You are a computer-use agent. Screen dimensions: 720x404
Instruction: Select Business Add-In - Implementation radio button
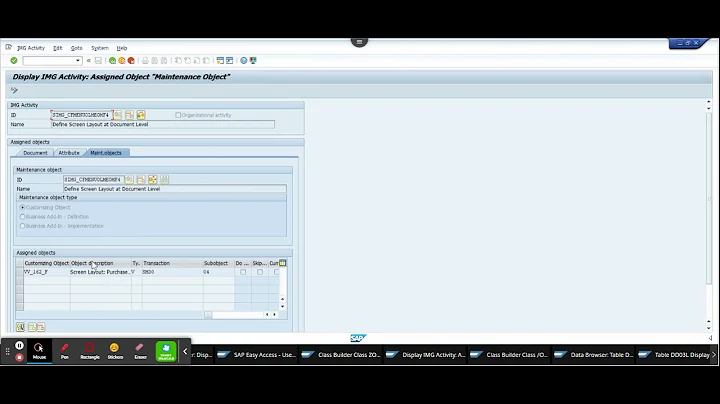click(22, 226)
